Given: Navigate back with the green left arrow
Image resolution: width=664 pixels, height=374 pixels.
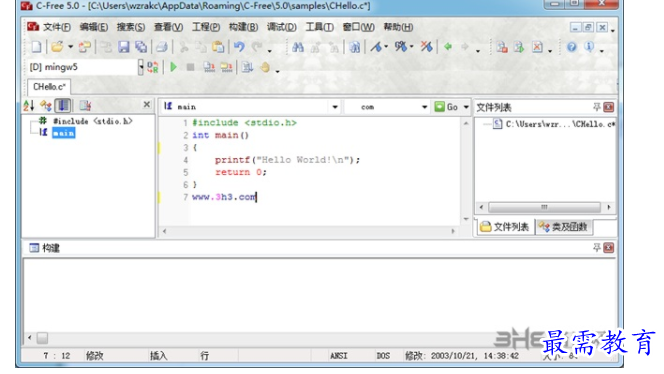Looking at the screenshot, I should coord(448,47).
